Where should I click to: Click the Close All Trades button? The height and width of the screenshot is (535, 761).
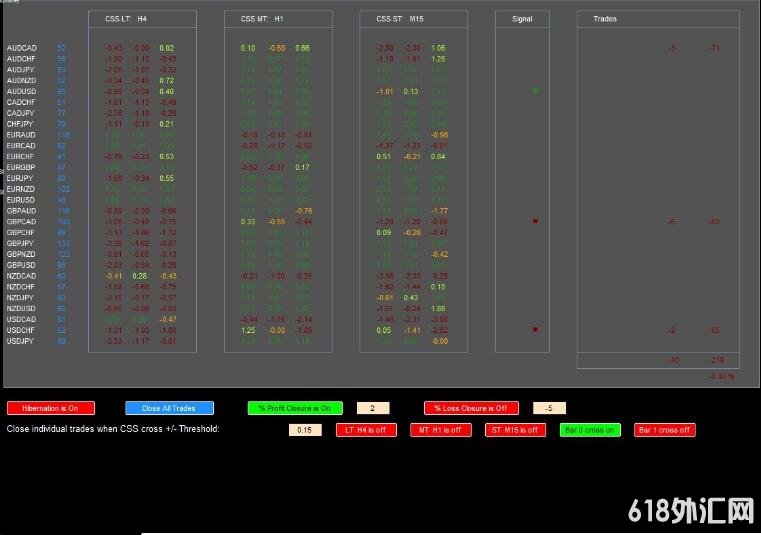(169, 408)
